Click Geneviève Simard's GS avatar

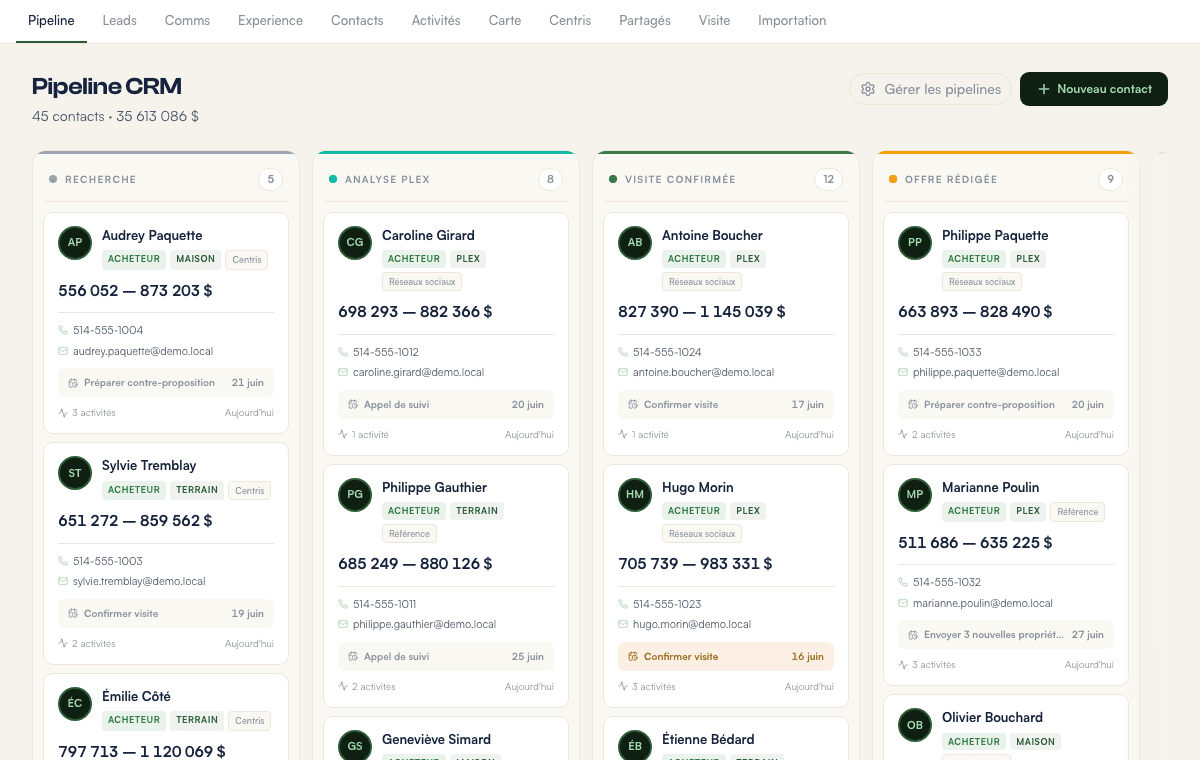pos(355,746)
